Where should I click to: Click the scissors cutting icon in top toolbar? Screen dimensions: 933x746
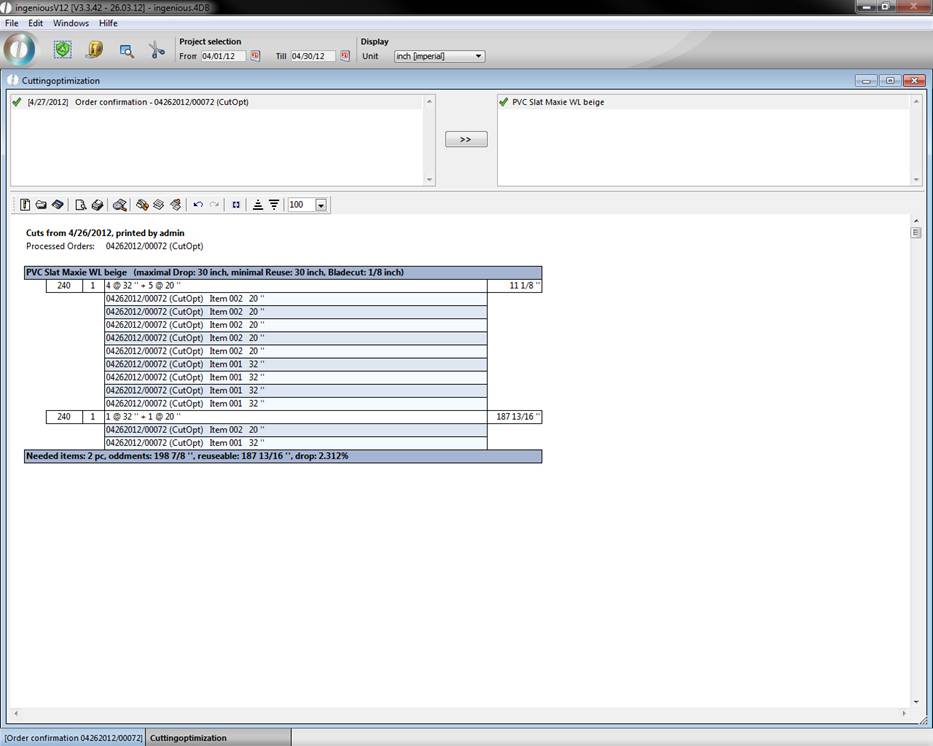(157, 50)
